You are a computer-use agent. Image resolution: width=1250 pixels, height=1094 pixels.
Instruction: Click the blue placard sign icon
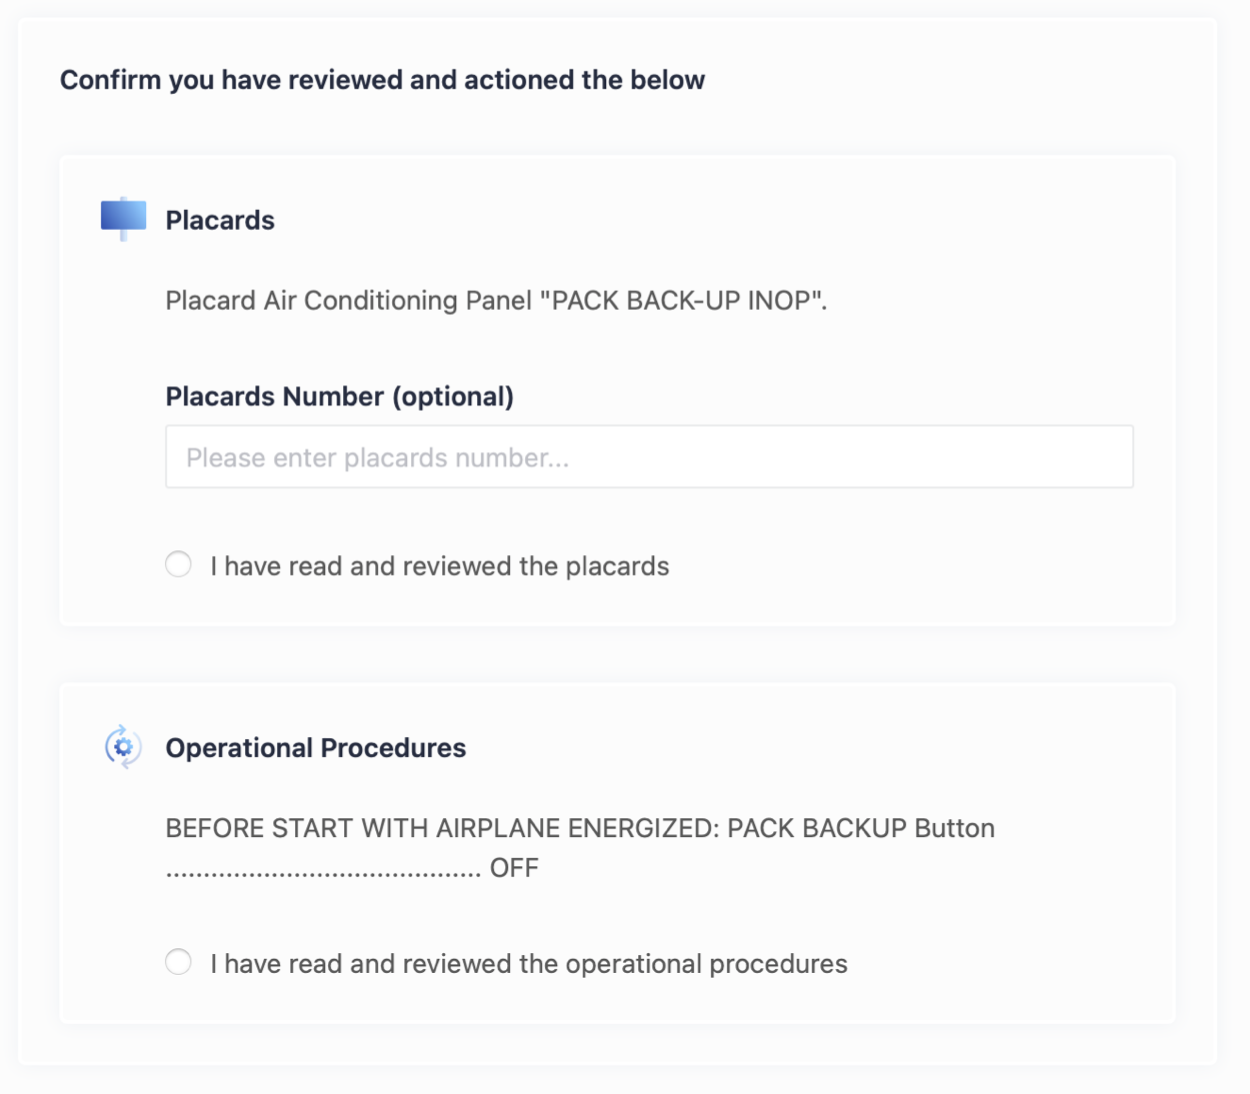123,217
